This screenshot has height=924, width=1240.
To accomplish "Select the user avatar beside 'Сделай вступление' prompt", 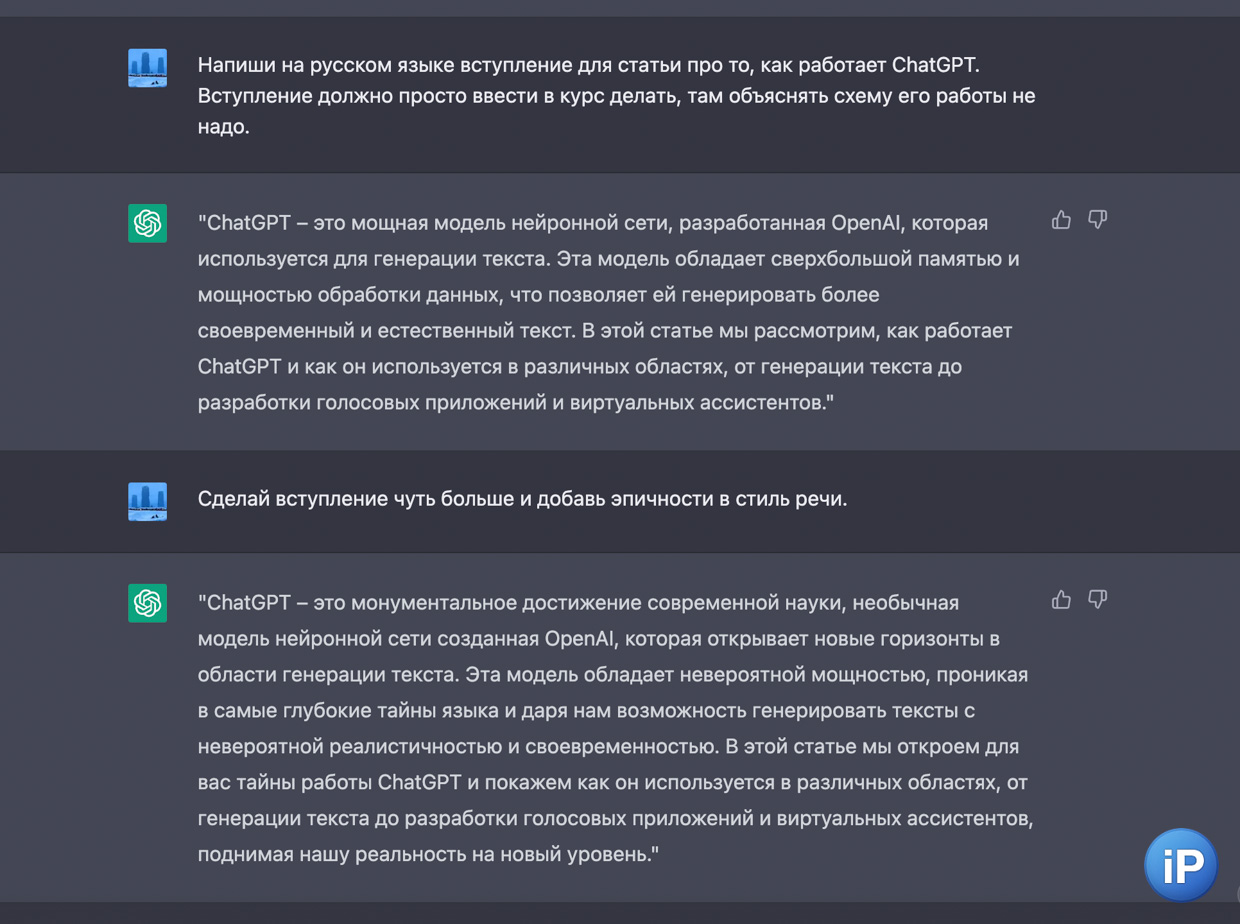I will click(147, 501).
